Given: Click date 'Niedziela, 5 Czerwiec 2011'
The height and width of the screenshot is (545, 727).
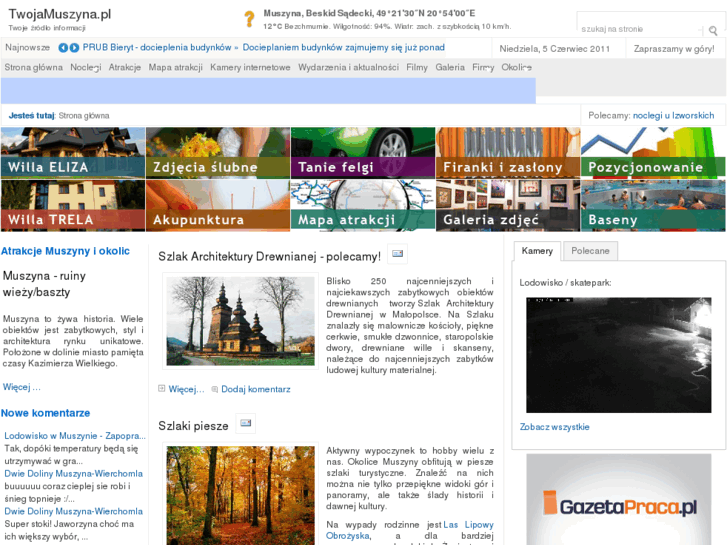Looking at the screenshot, I should click(x=555, y=49).
